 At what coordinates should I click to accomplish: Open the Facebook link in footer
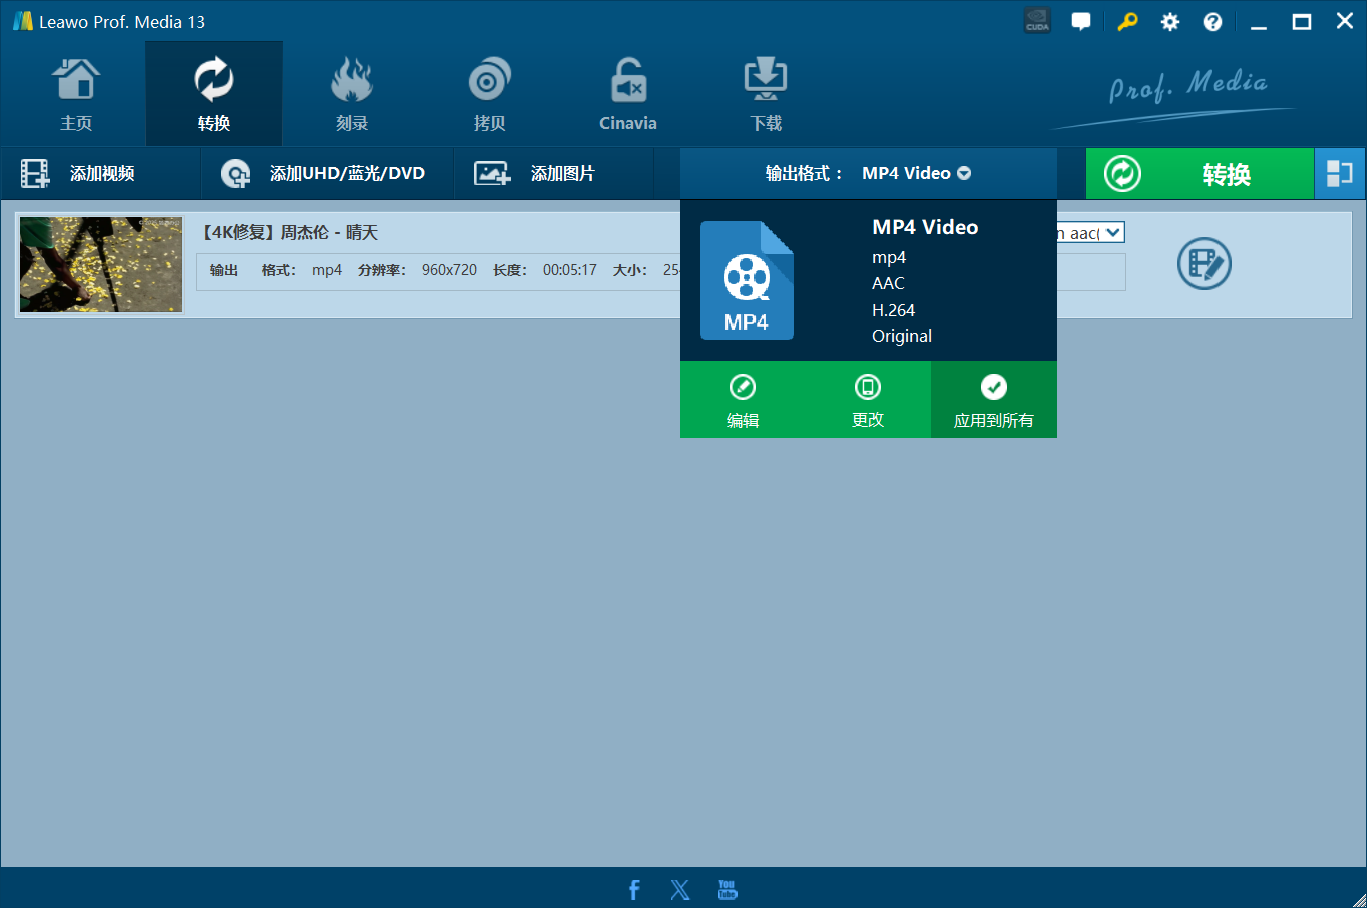pyautogui.click(x=634, y=890)
